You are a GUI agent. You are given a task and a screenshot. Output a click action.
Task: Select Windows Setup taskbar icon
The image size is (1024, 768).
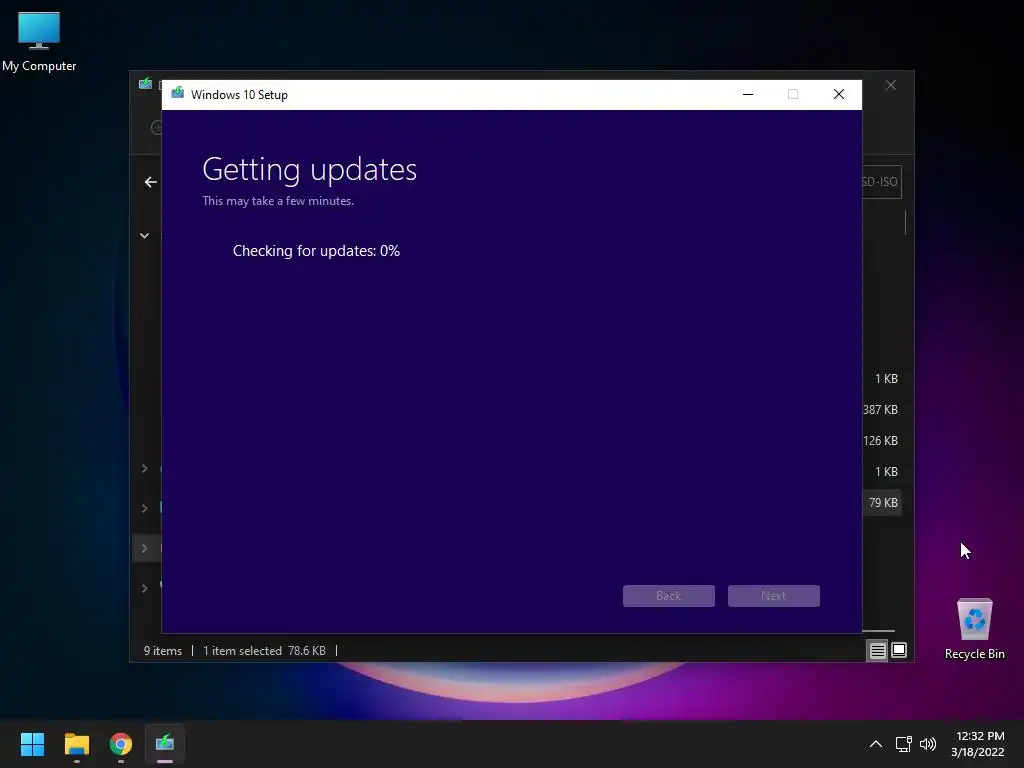point(165,744)
